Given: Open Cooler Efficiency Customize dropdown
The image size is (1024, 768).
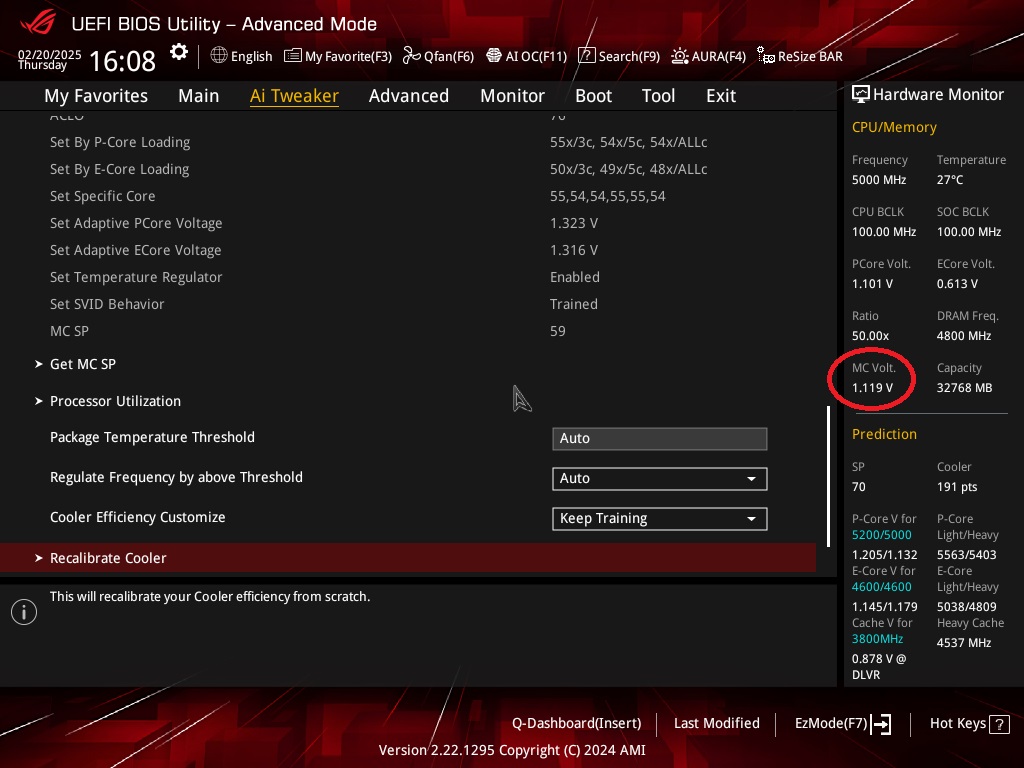Looking at the screenshot, I should 660,519.
